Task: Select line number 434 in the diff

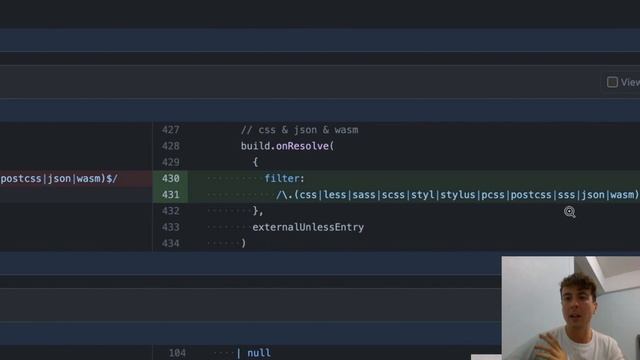Action: coord(170,243)
